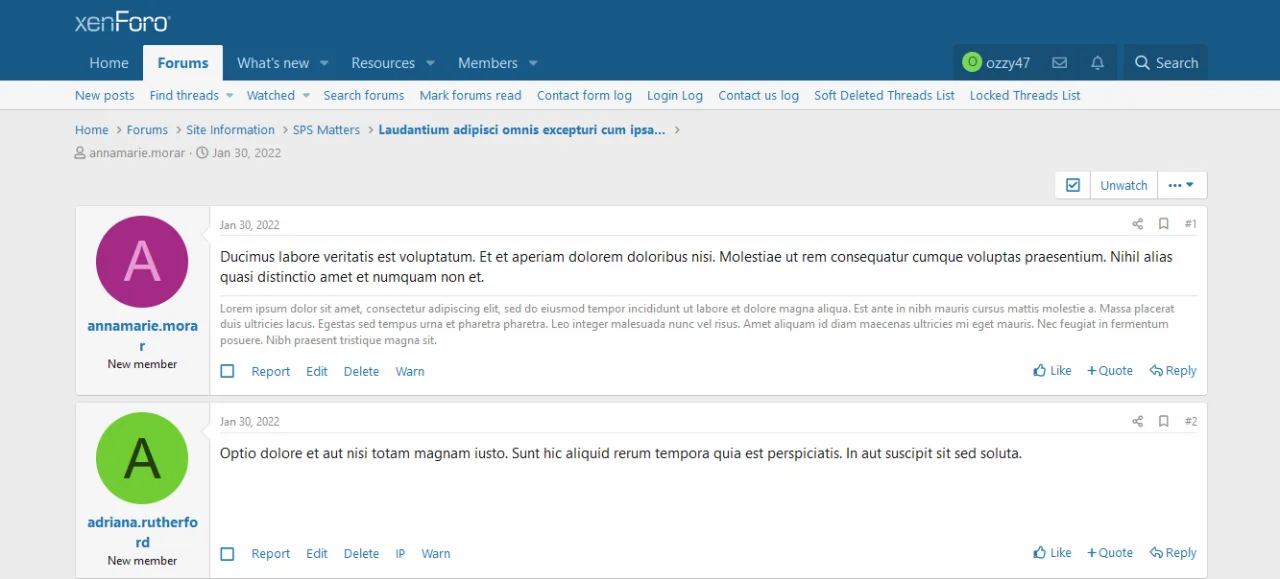Image resolution: width=1280 pixels, height=579 pixels.
Task: Click the Unwatch button
Action: pyautogui.click(x=1124, y=185)
